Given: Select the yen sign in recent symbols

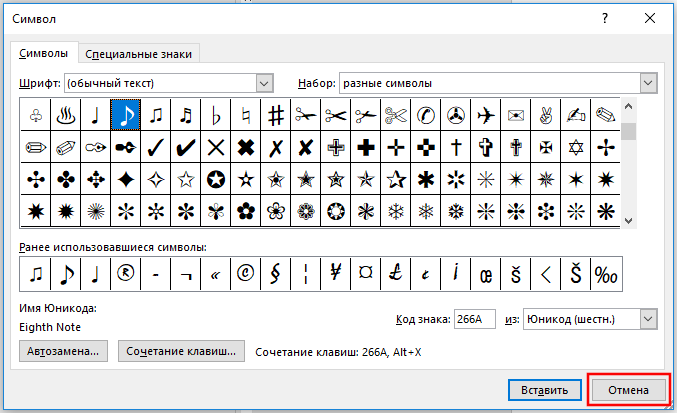Looking at the screenshot, I should [335, 274].
